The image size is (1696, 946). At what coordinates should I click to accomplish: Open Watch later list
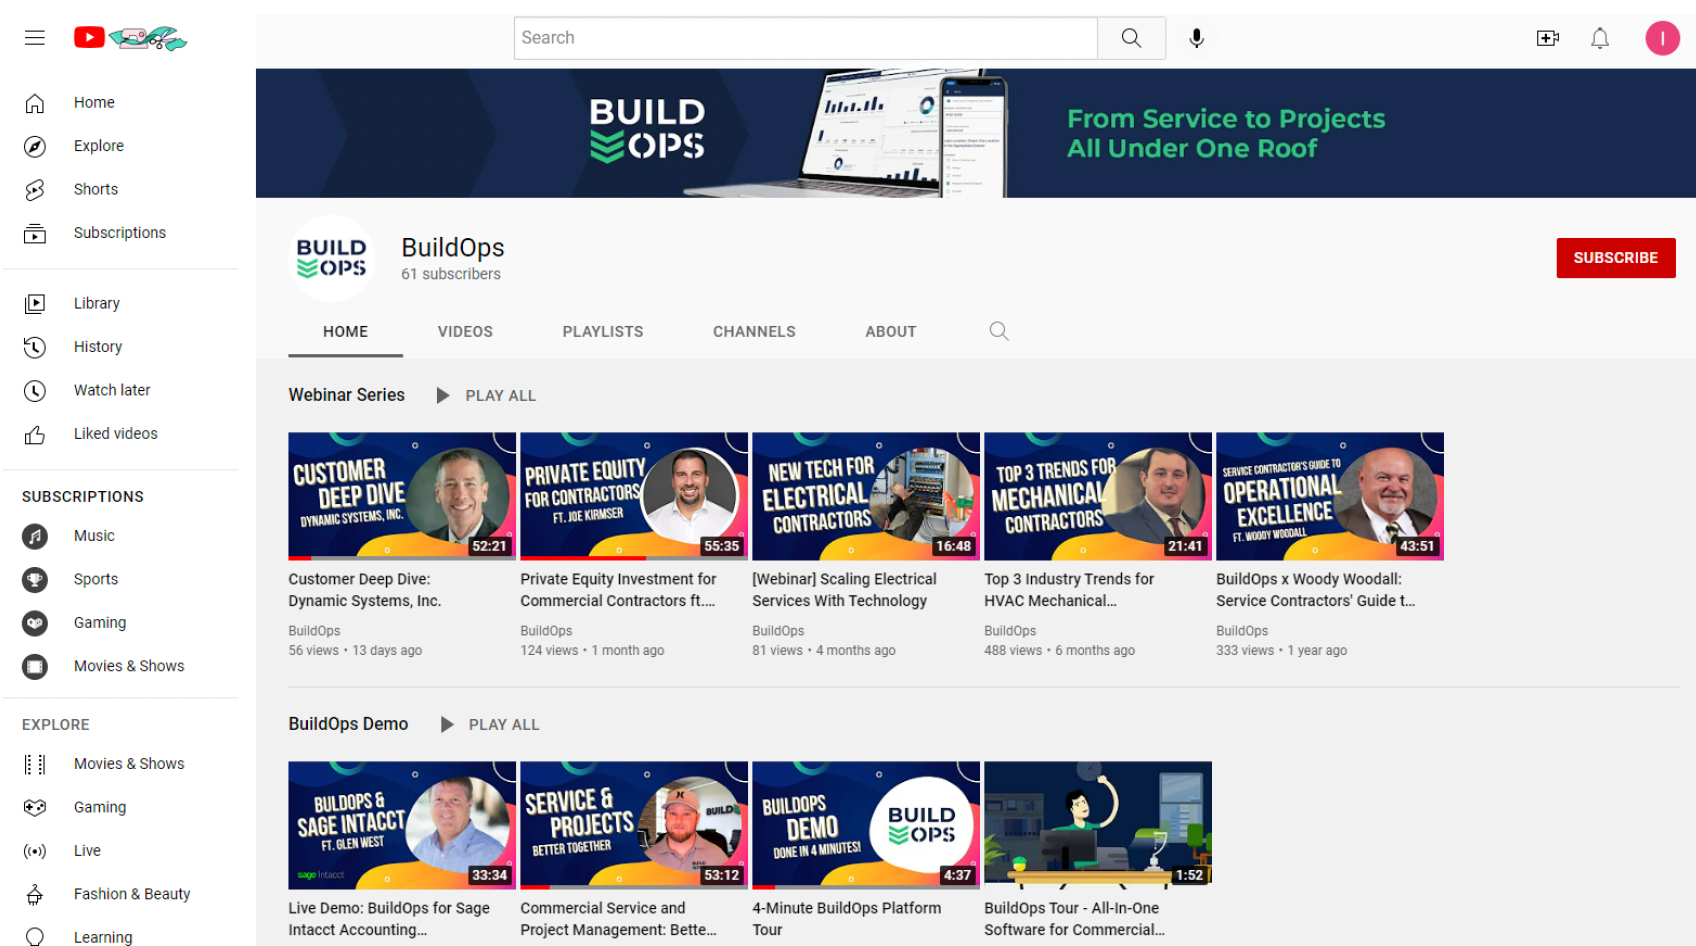pyautogui.click(x=121, y=390)
